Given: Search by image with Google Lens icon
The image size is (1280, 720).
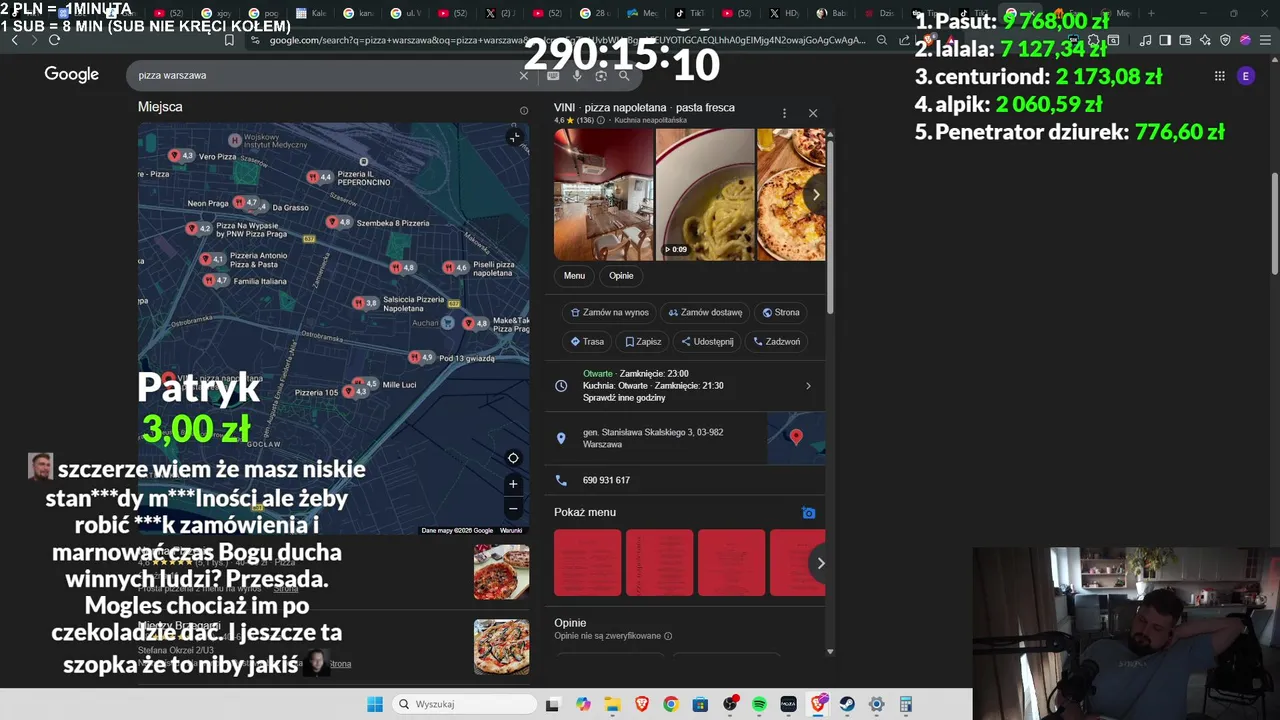Looking at the screenshot, I should [x=601, y=75].
